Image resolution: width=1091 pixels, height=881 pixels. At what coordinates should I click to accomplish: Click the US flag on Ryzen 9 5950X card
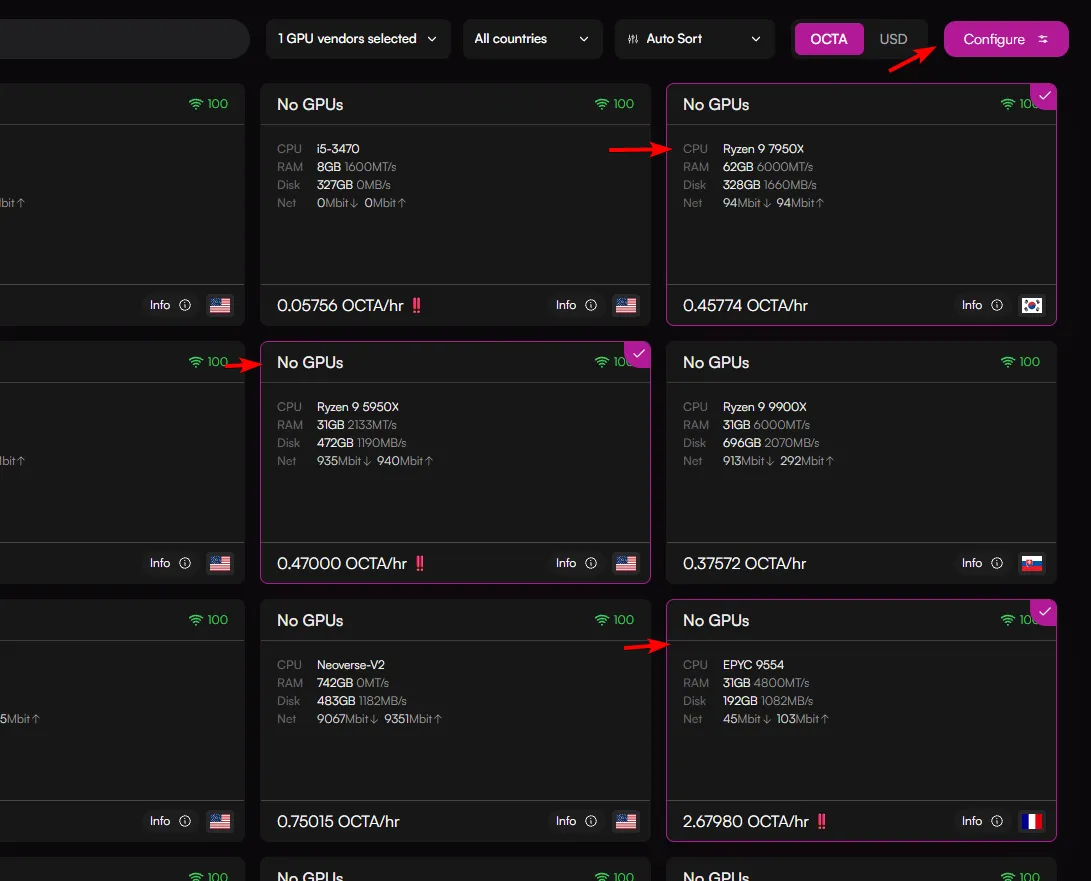pos(626,563)
